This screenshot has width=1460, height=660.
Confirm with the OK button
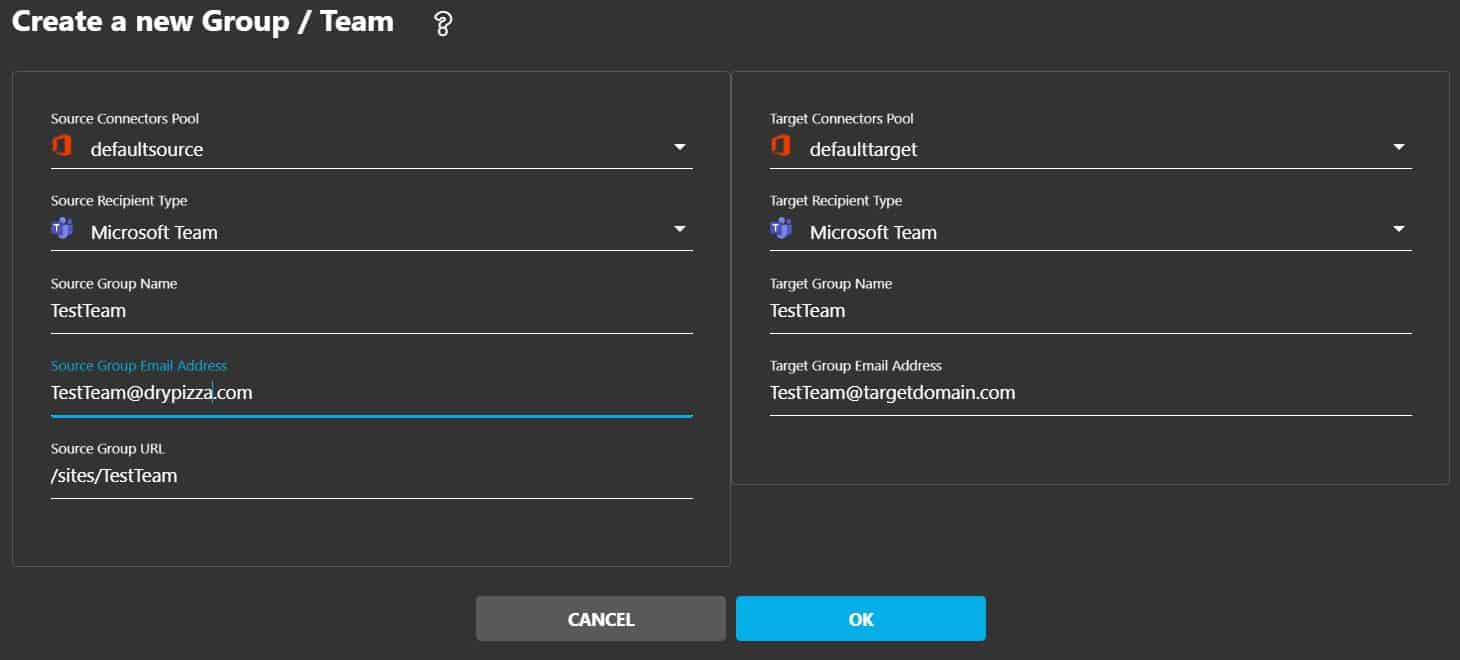[861, 619]
